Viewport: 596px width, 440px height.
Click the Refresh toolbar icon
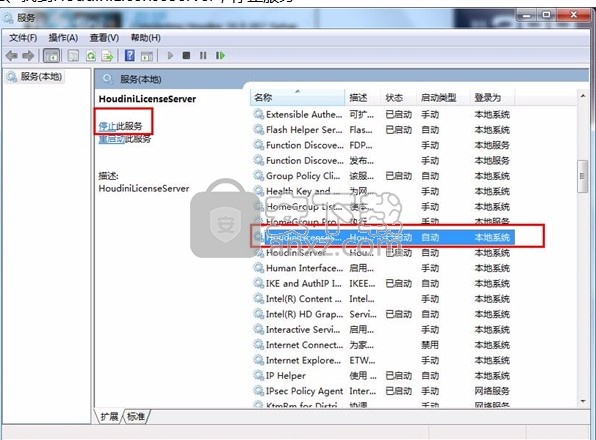point(91,56)
